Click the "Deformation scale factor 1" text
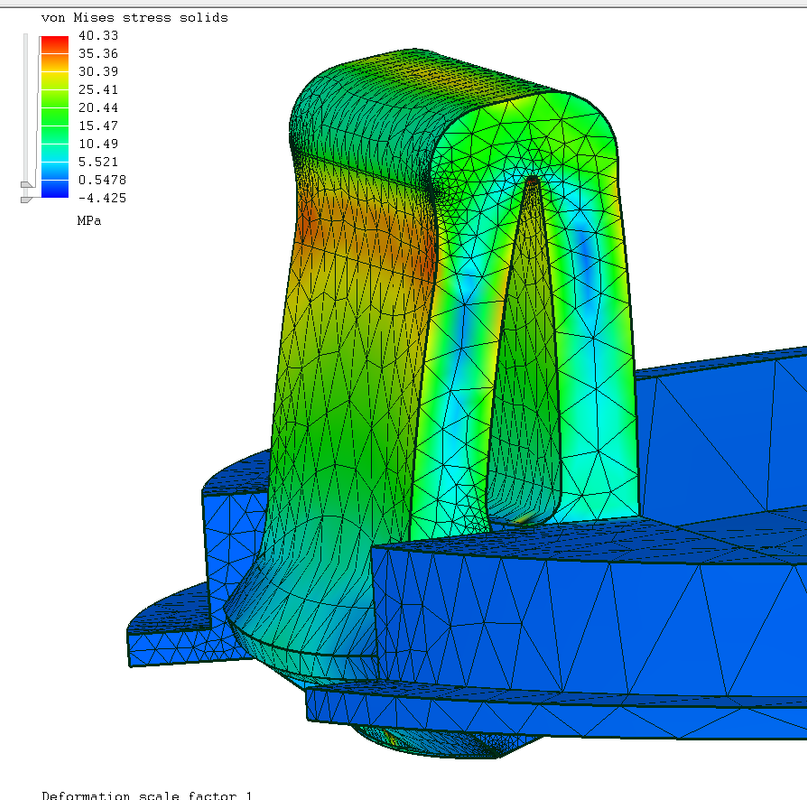Viewport: 807px width, 800px height. coord(147,795)
